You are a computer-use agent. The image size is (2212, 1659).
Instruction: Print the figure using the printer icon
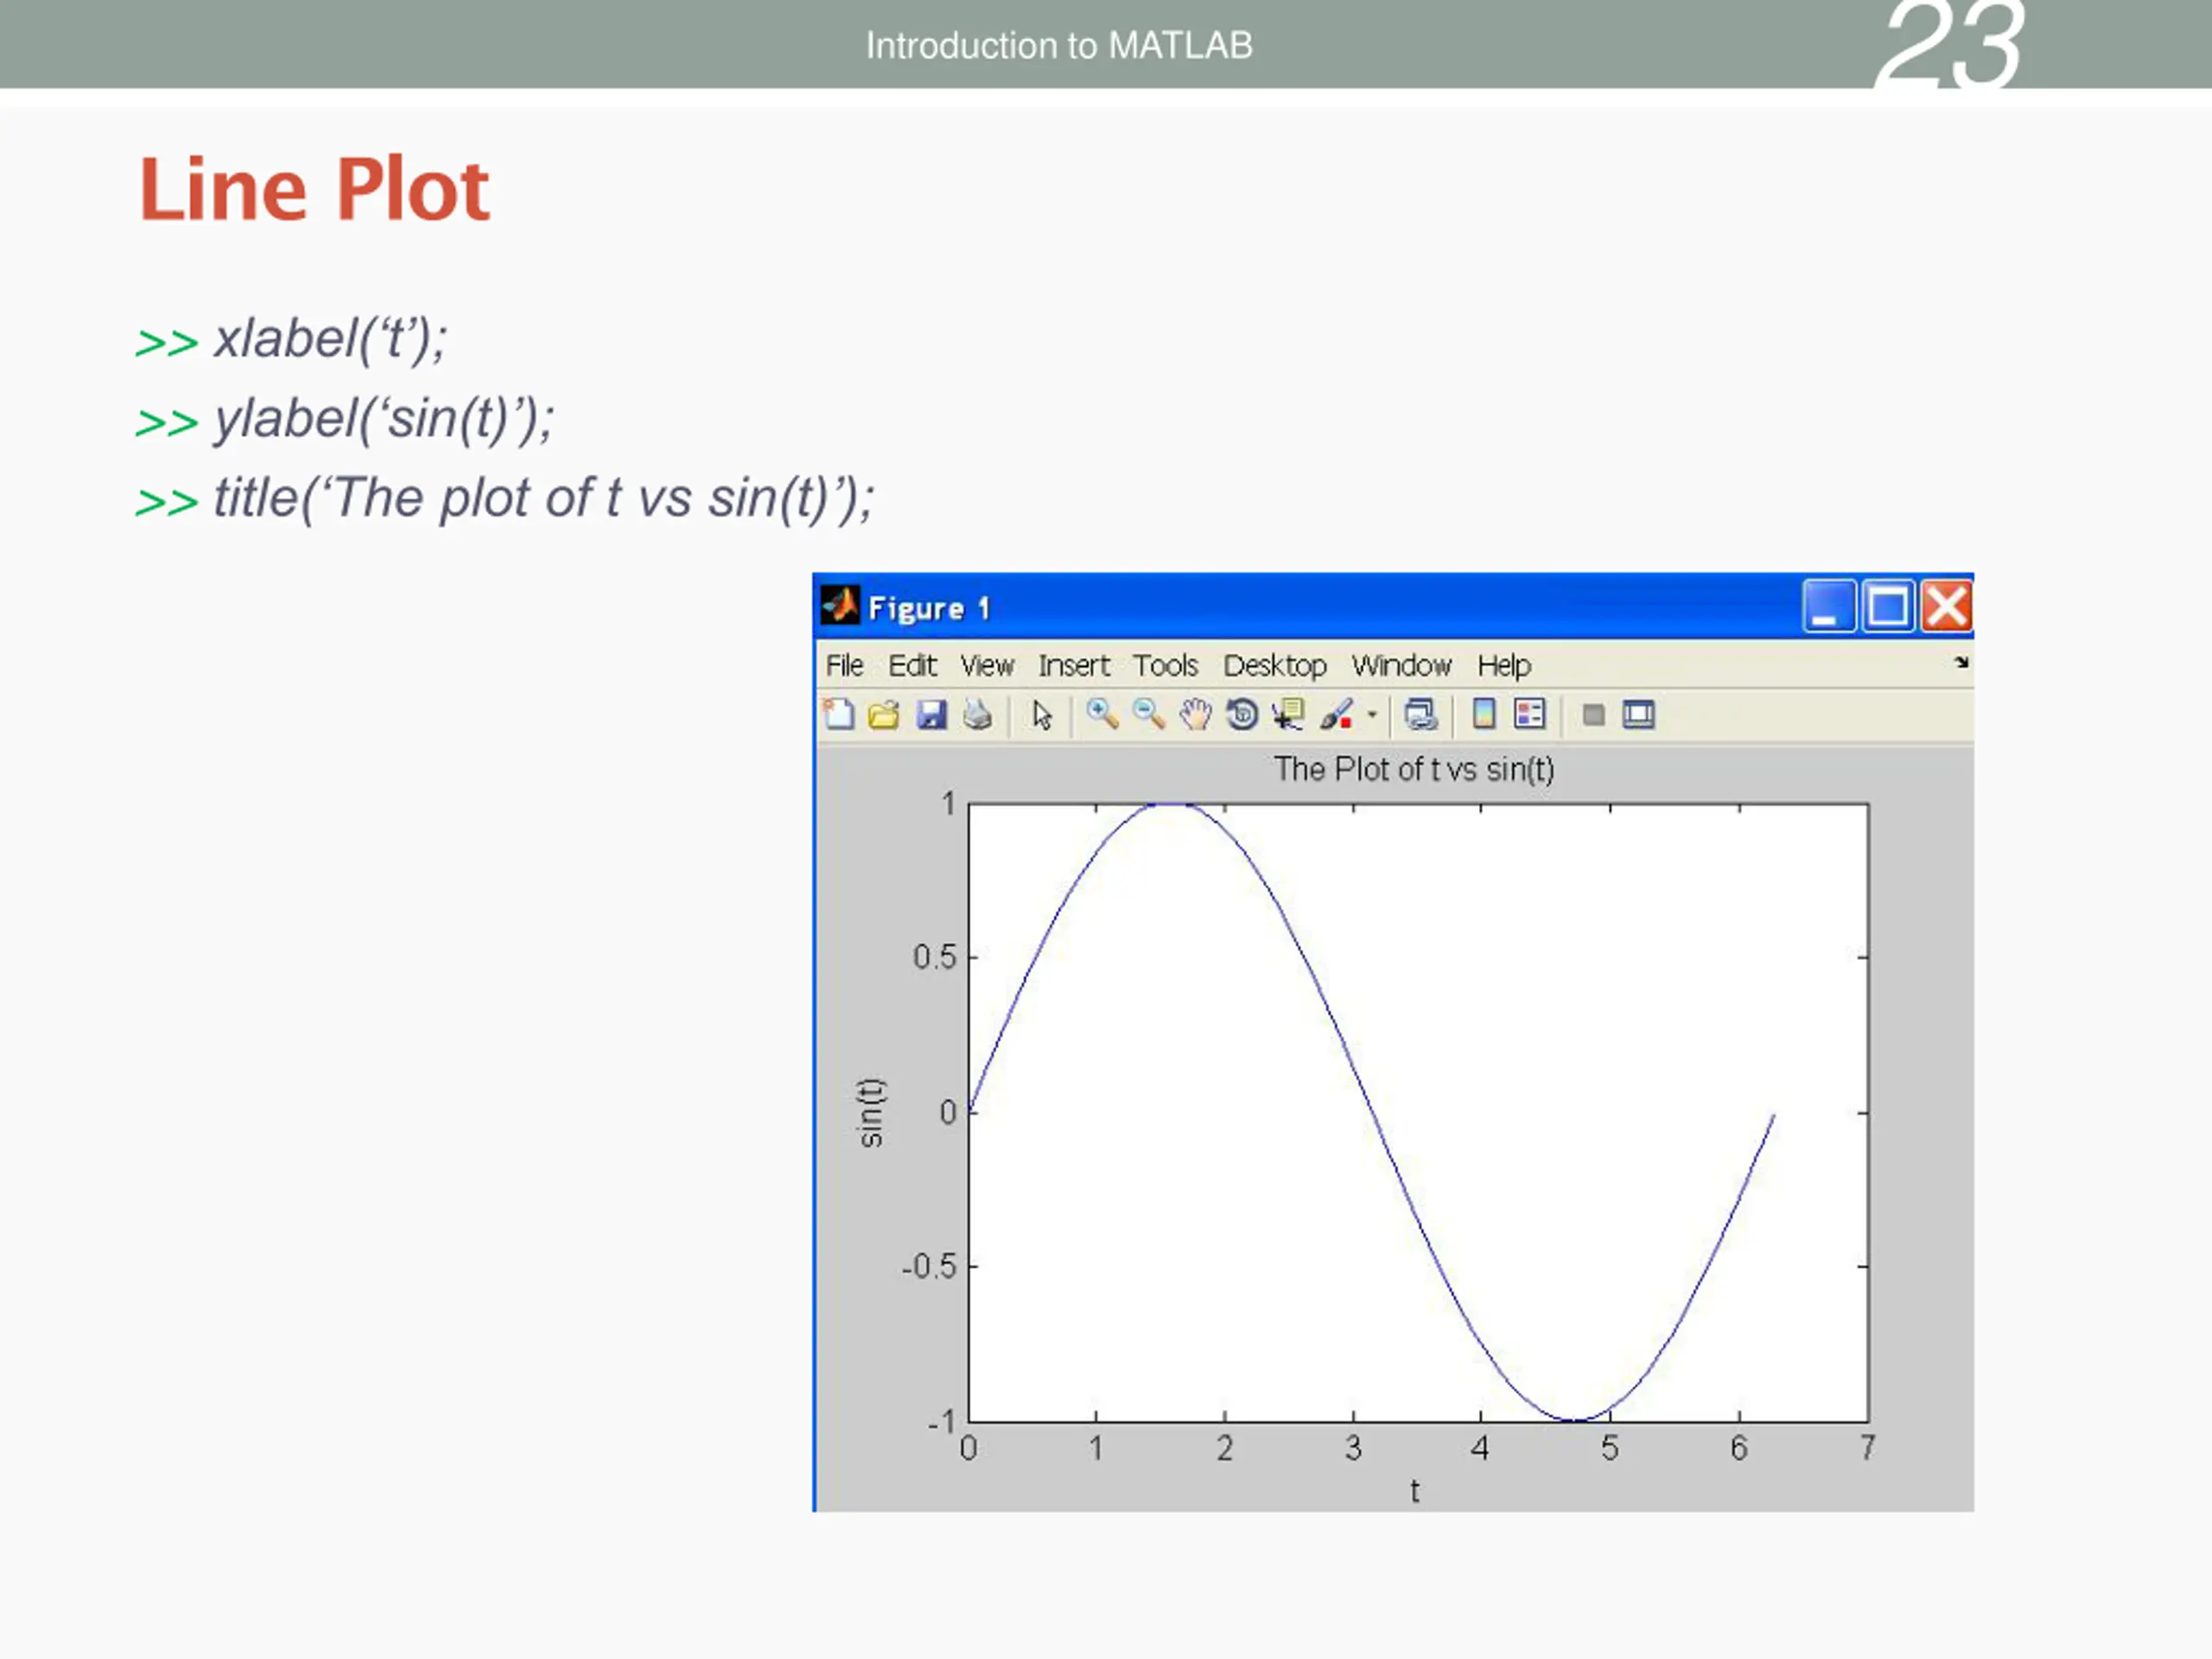pos(977,714)
